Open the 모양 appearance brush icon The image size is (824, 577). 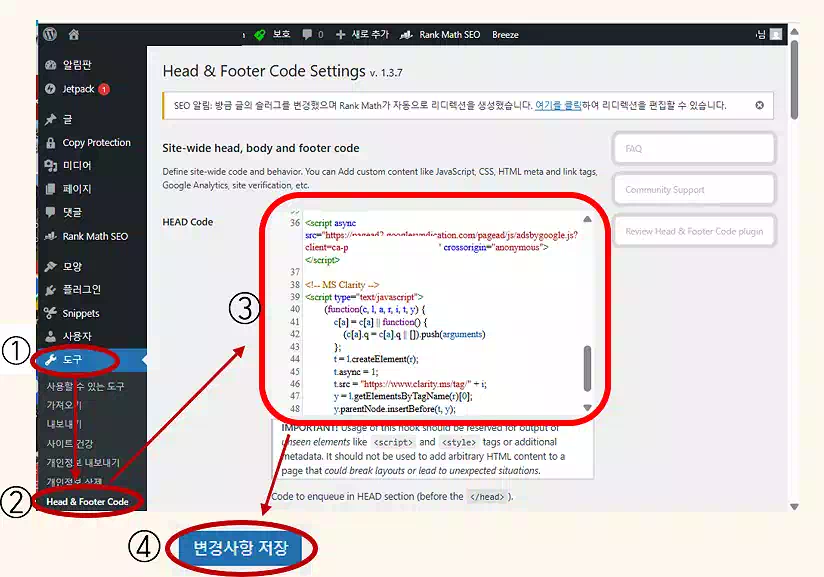(x=49, y=267)
